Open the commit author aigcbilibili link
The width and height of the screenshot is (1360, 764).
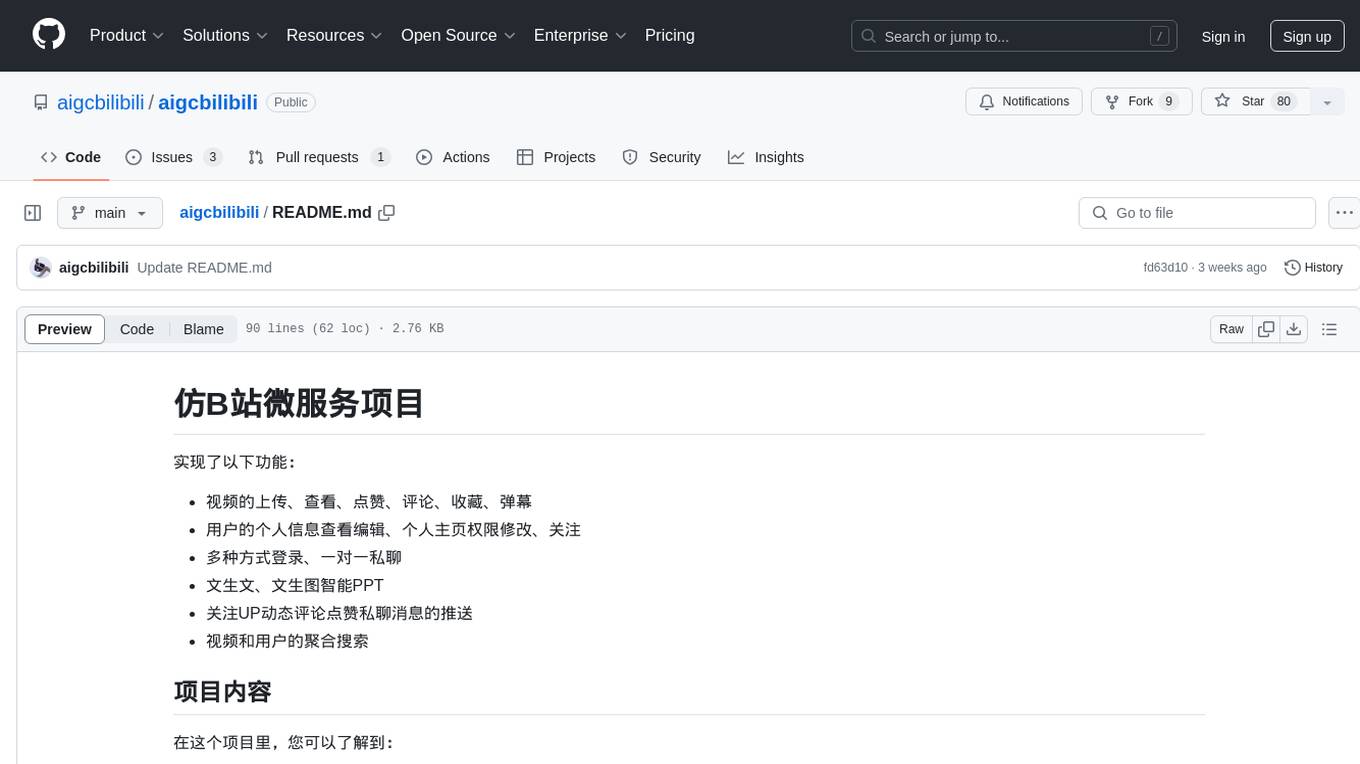pyautogui.click(x=94, y=267)
